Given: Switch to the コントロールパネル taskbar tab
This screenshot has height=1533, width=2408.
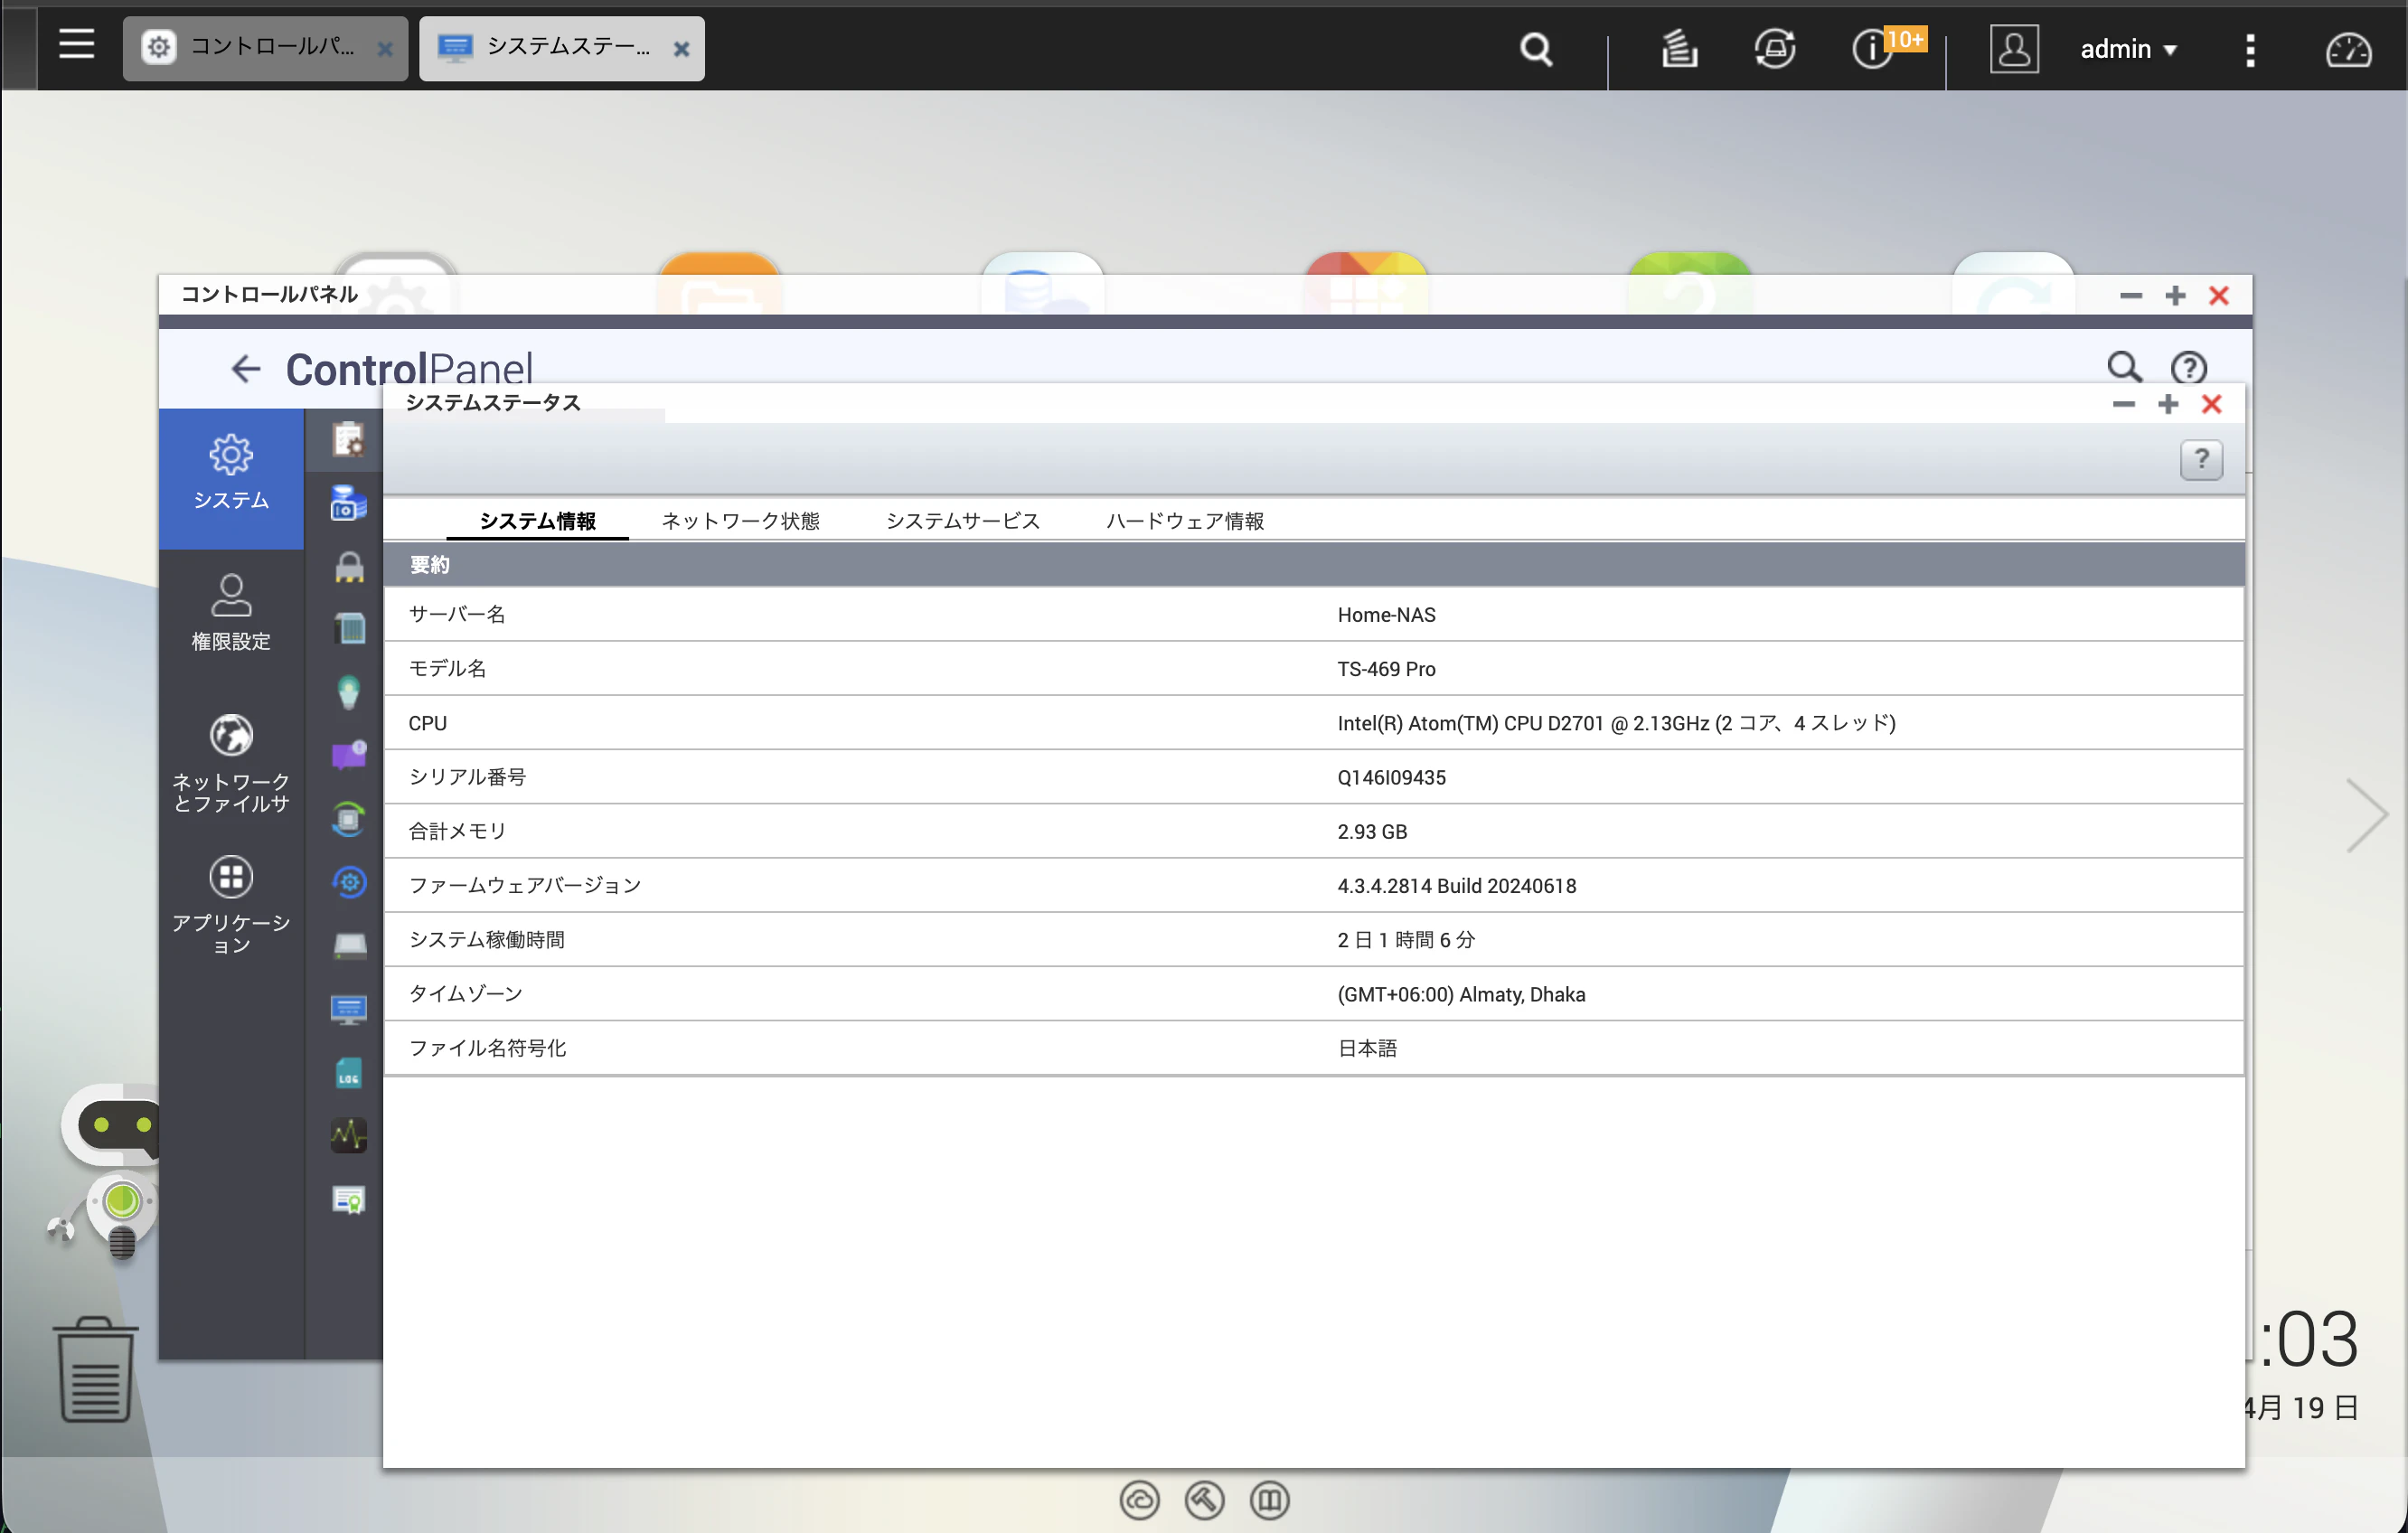Looking at the screenshot, I should pyautogui.click(x=264, y=48).
